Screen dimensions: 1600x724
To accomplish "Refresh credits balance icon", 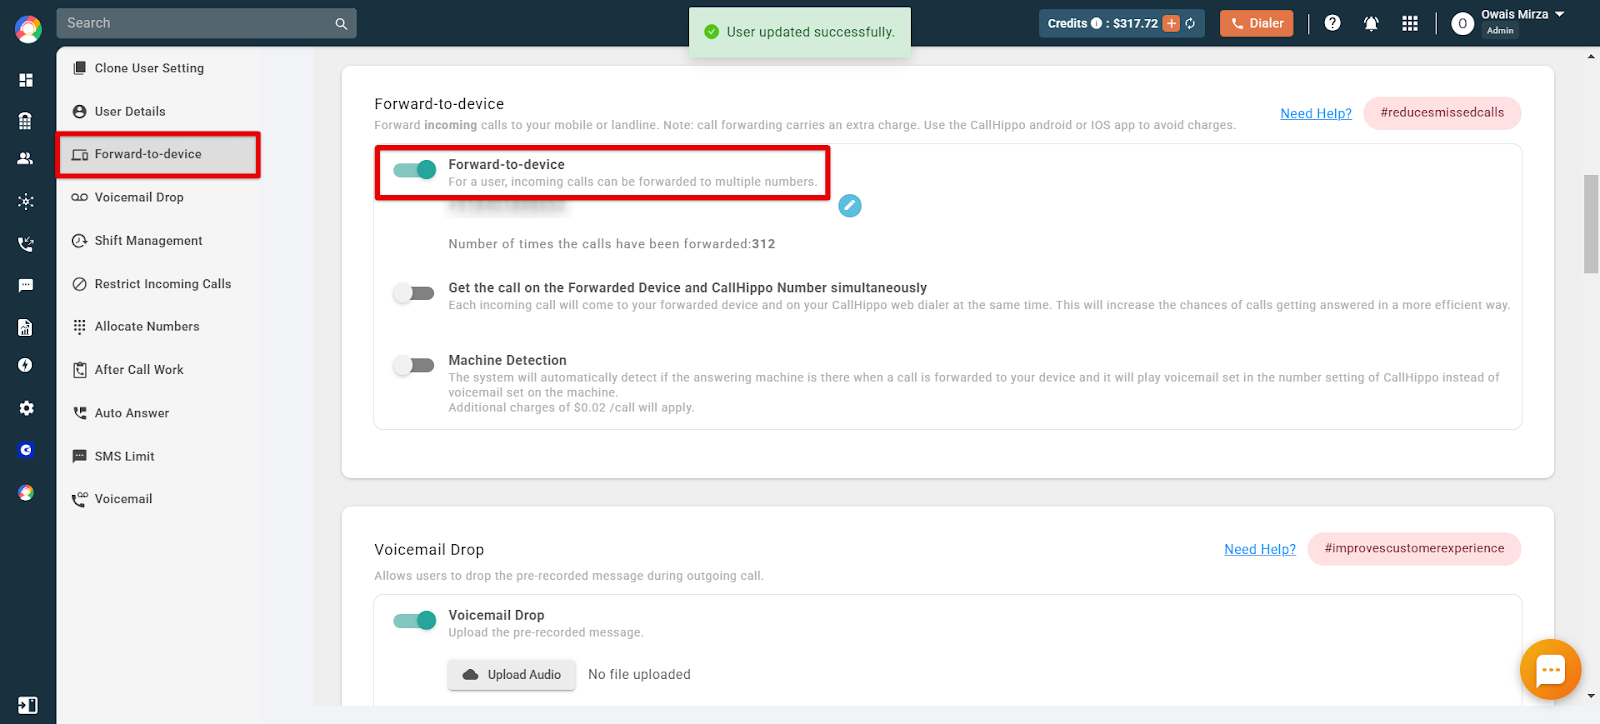I will [x=1190, y=23].
